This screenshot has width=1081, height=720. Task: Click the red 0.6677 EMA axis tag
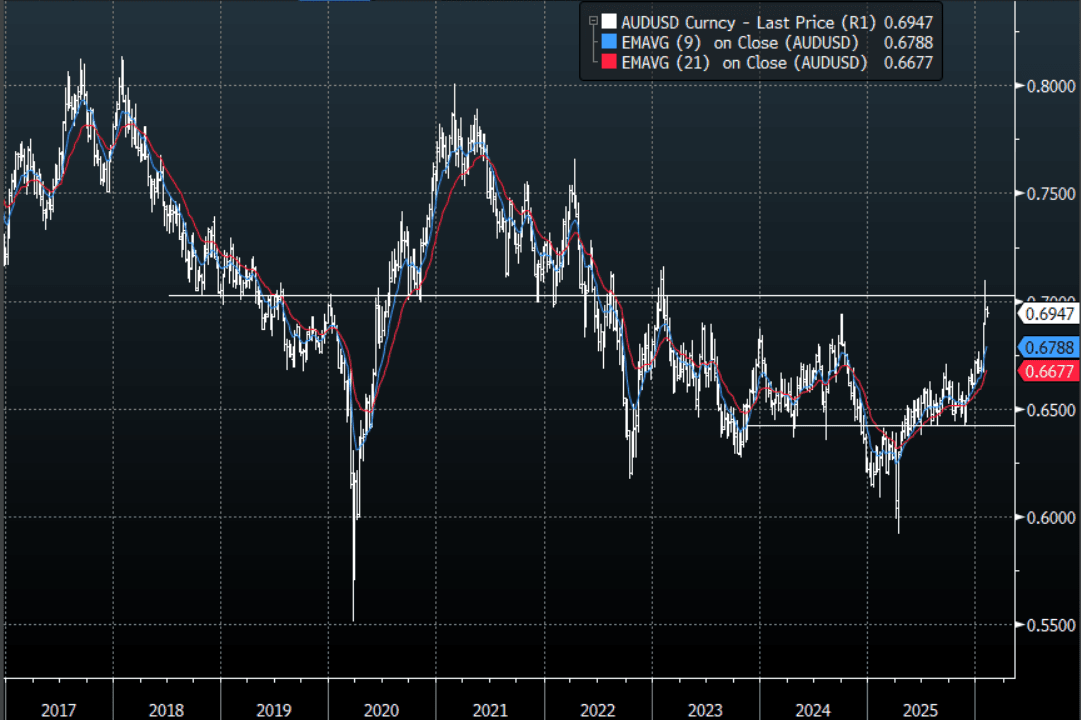click(x=1047, y=371)
